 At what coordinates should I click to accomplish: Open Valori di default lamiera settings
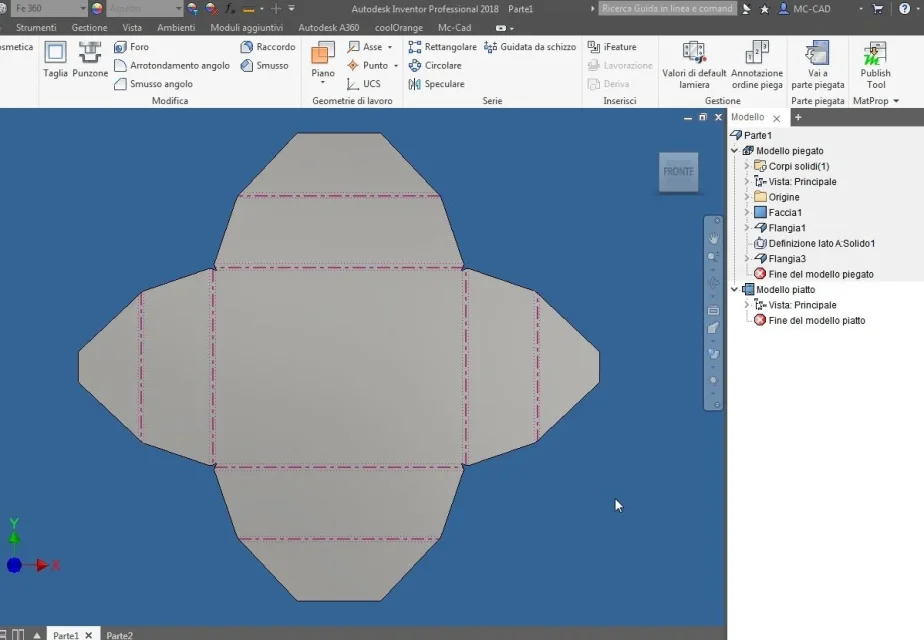[694, 65]
